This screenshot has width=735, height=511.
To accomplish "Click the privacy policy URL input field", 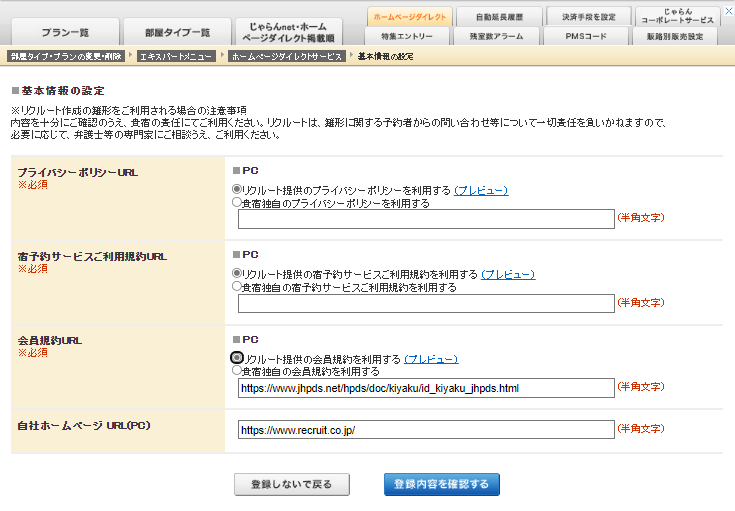I will 425,219.
